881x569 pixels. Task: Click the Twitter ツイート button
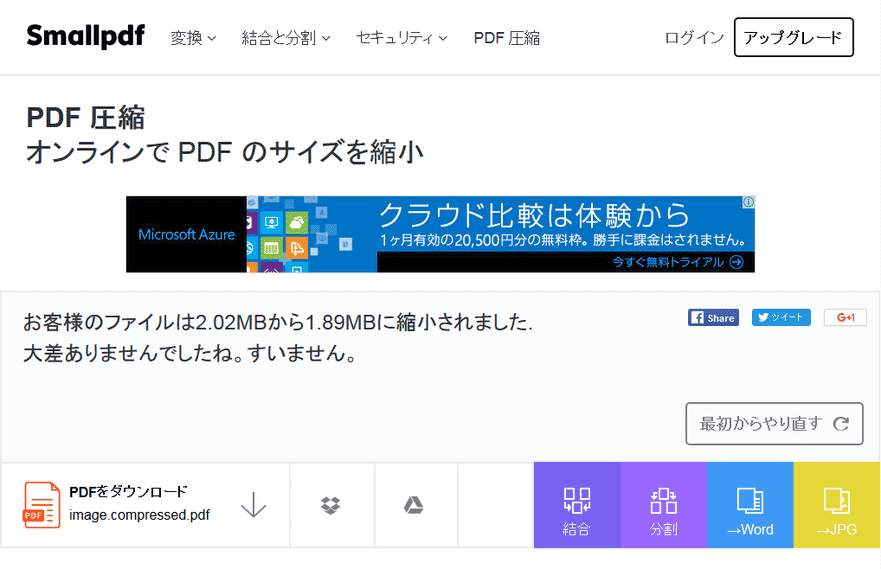point(781,317)
